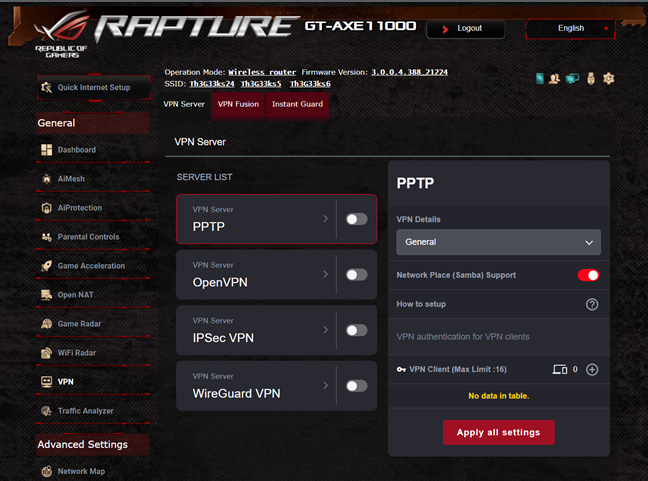Screen dimensions: 648x481
Task: Click the USB device status icon
Action: (591, 78)
